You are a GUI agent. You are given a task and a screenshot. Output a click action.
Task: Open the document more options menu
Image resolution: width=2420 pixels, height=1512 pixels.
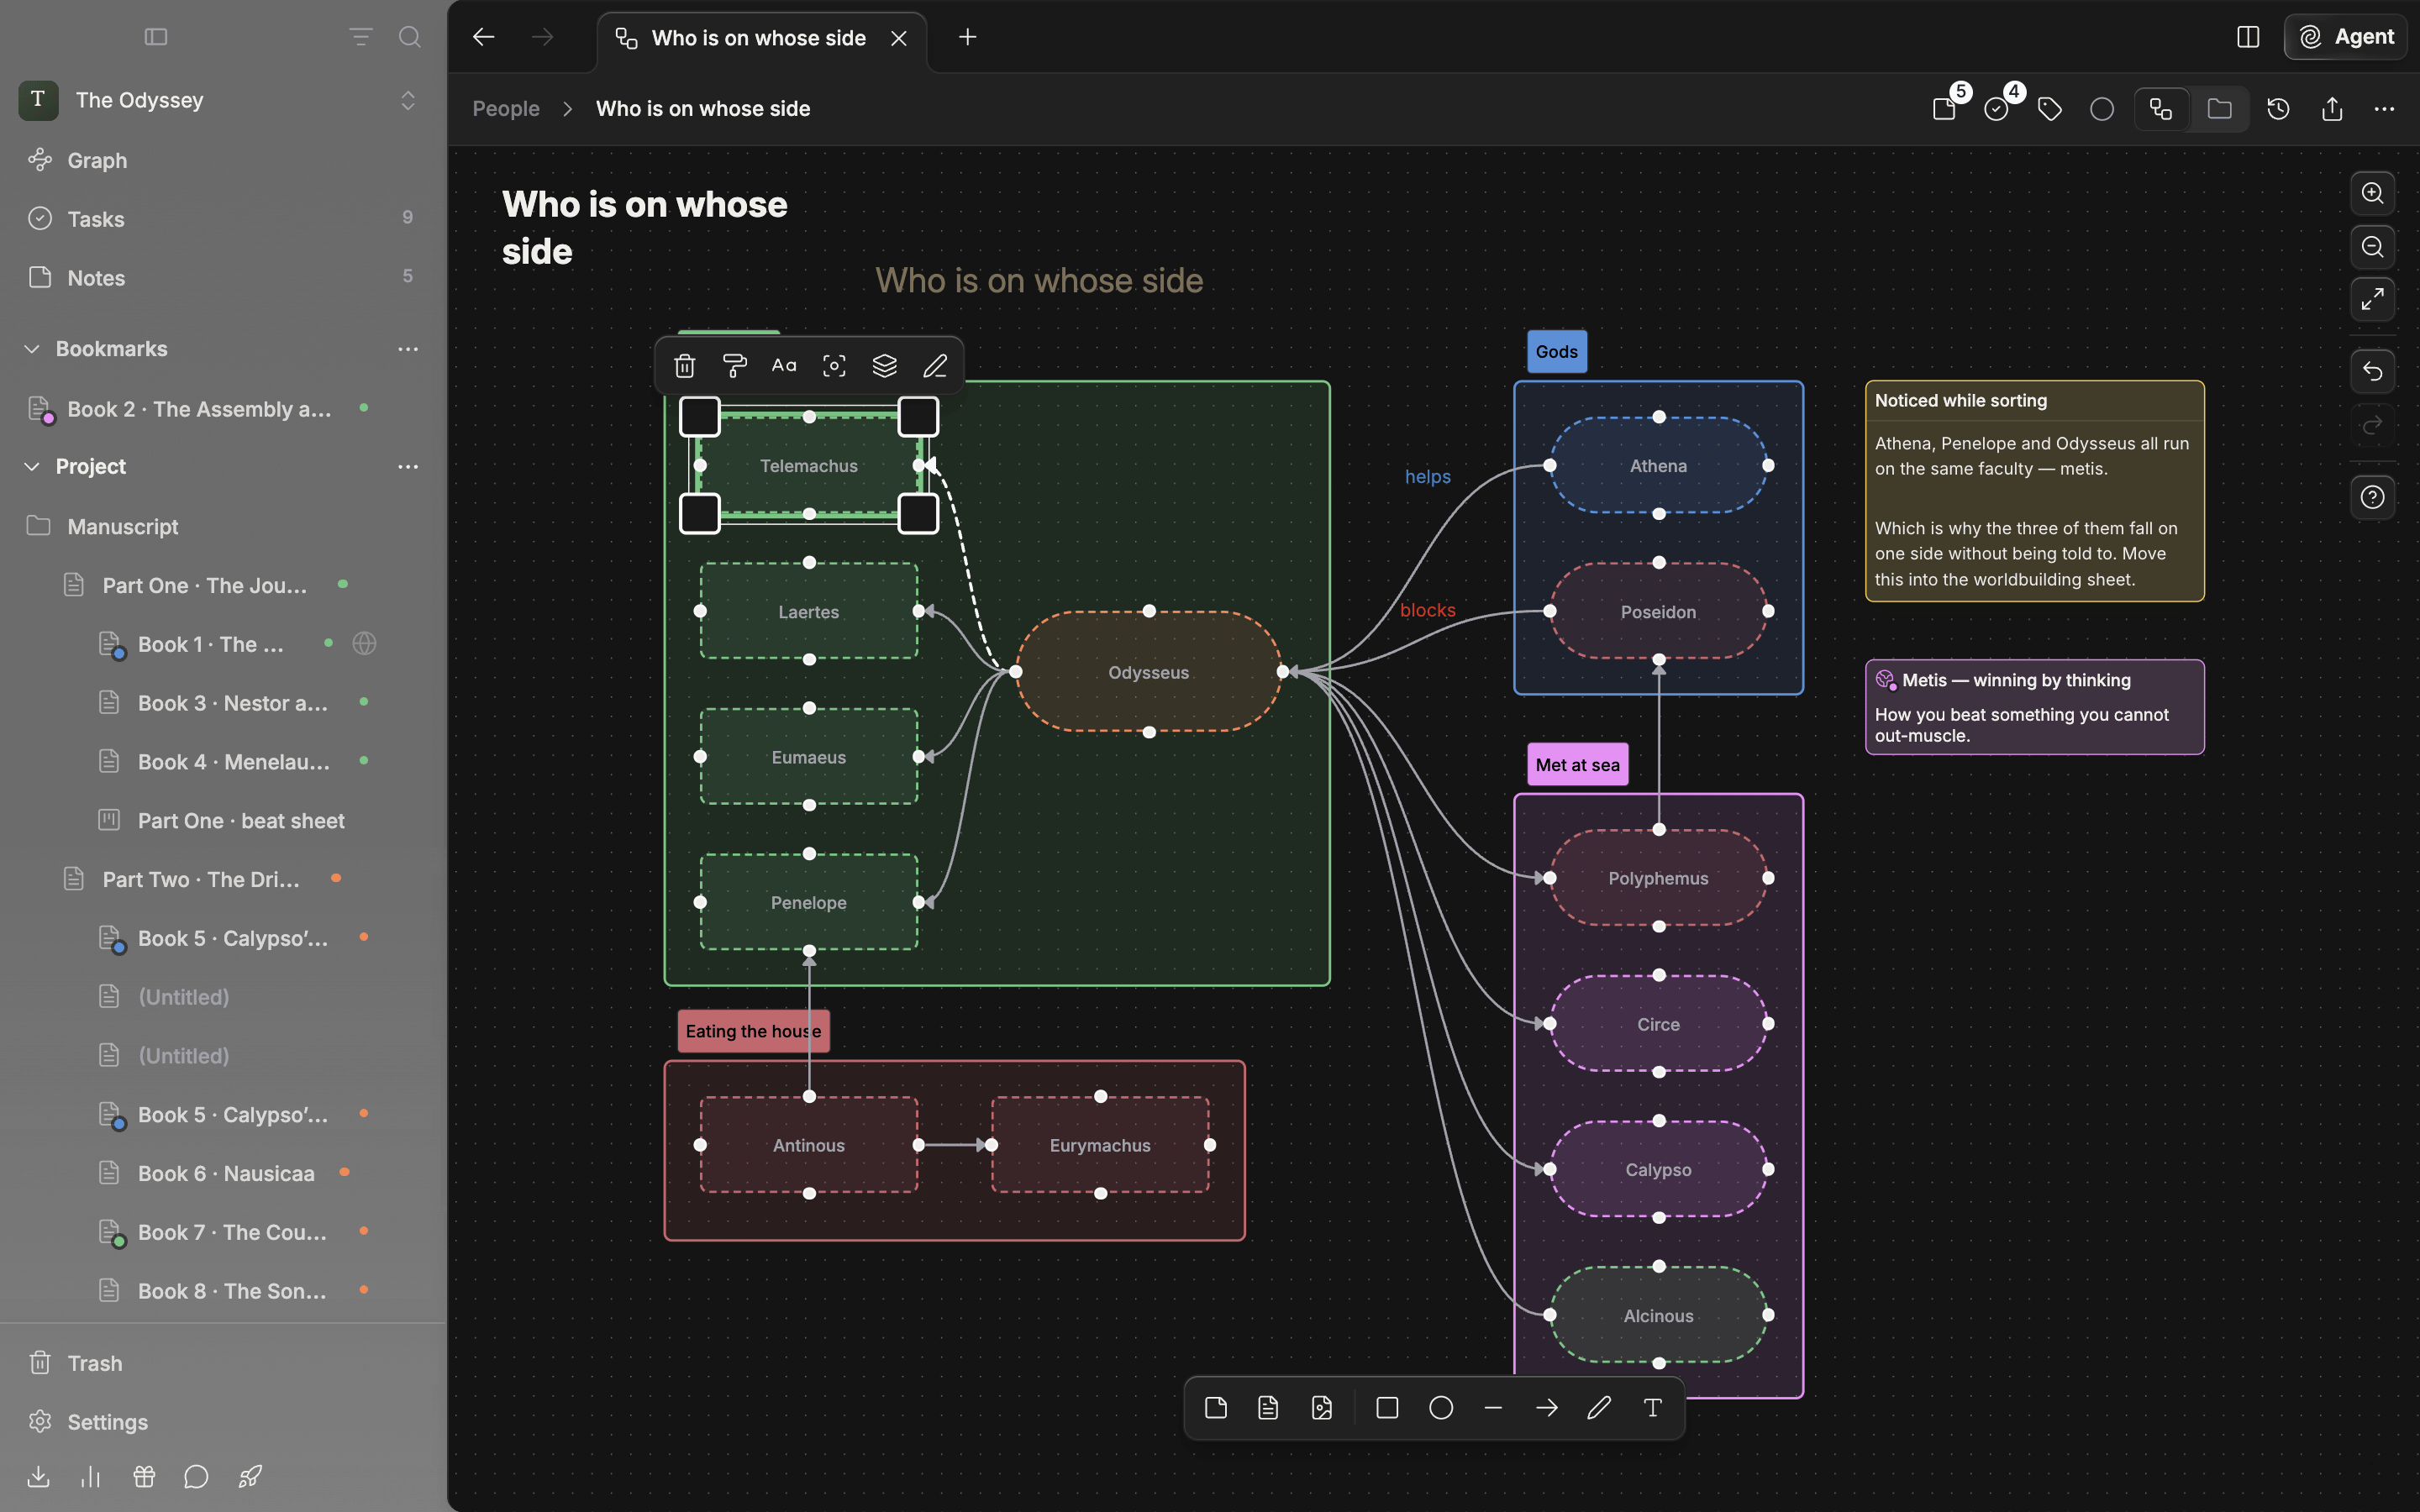point(2384,109)
